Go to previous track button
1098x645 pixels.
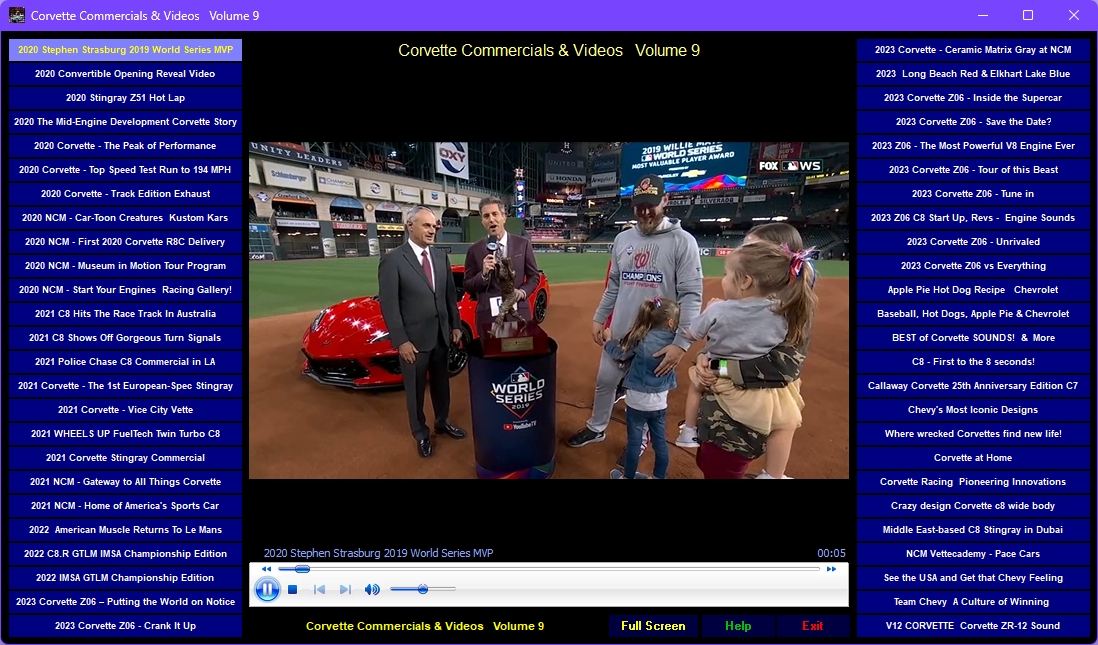pyautogui.click(x=319, y=590)
